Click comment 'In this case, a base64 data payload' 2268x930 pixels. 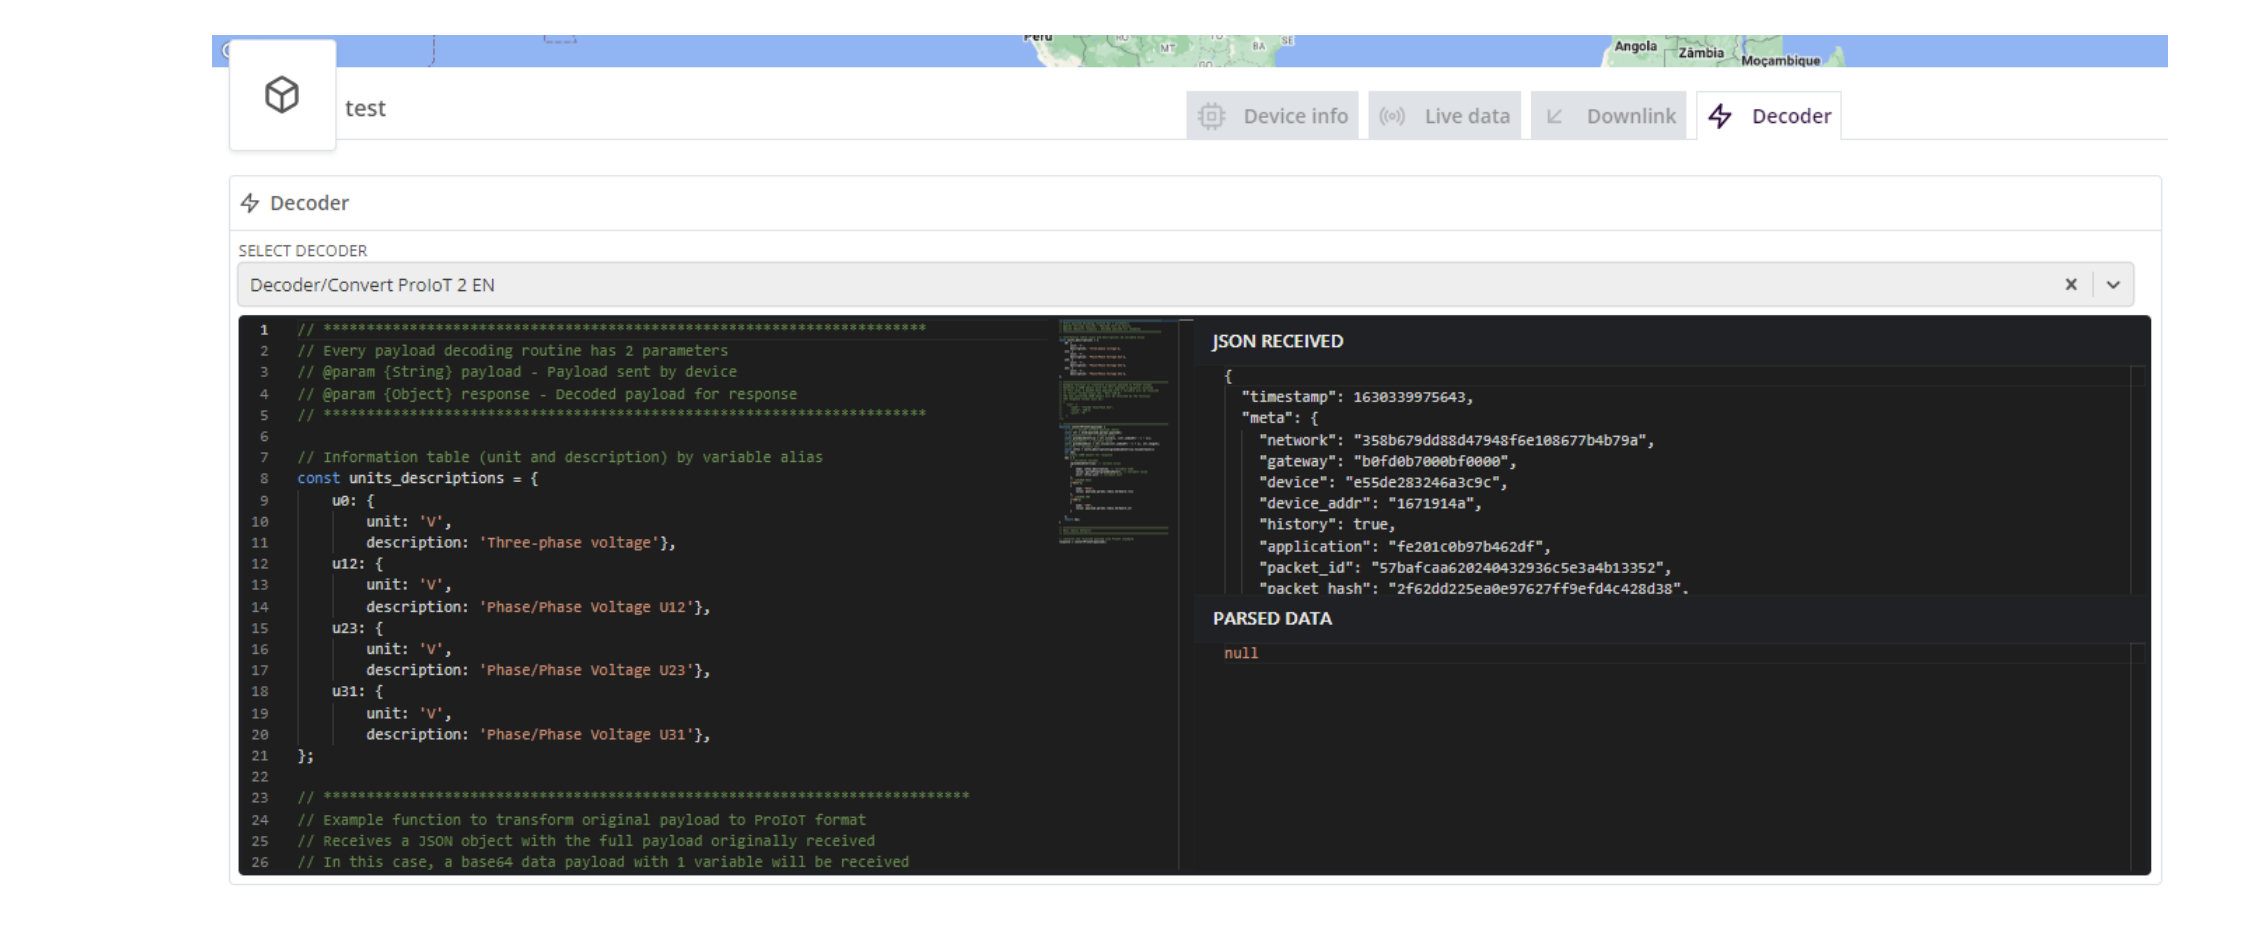pos(603,862)
